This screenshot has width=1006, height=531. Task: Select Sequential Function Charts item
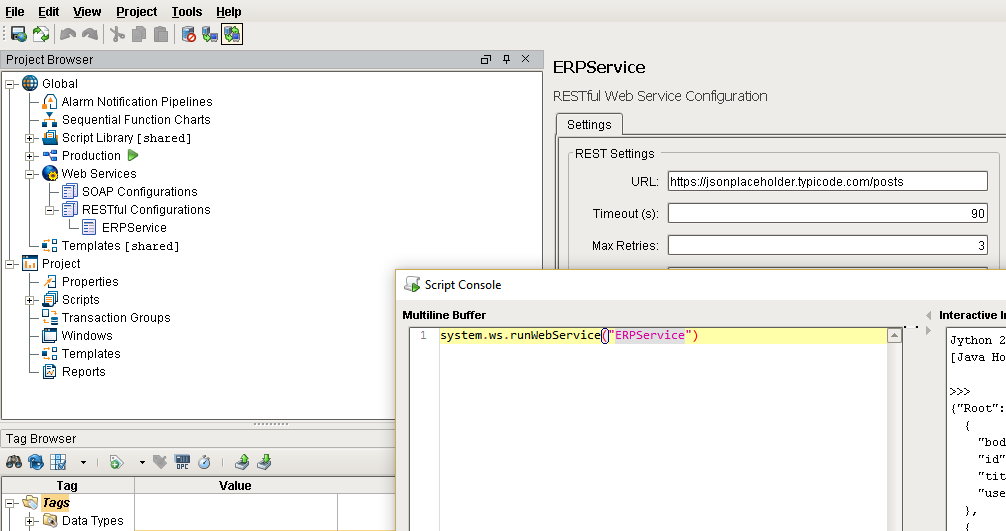pyautogui.click(x=136, y=119)
